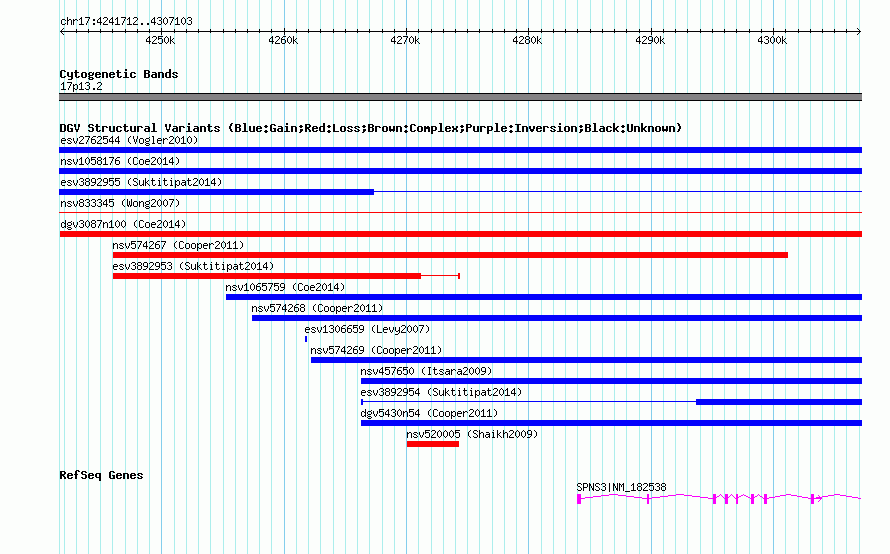Click the blue bar of nsv457650

(x=611, y=381)
